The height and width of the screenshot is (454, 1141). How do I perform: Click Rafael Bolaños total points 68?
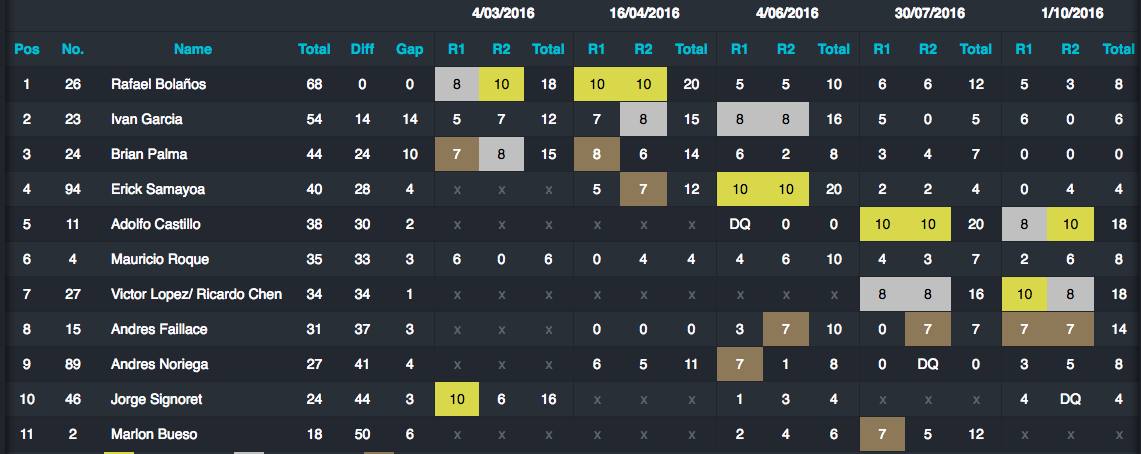[314, 84]
